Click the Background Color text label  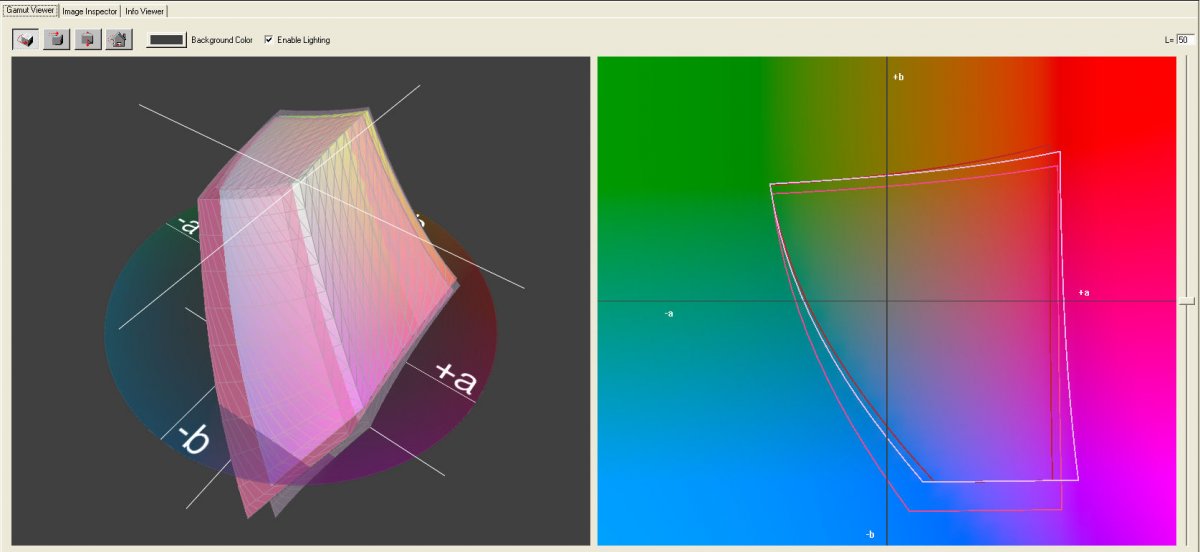223,40
